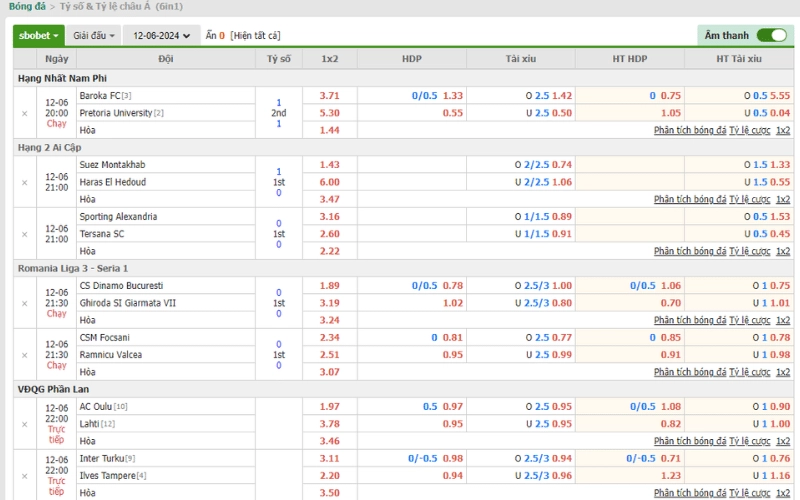Click 1x2 link in CSM Focsani row
Viewport: 800px width, 500px height.
point(783,372)
